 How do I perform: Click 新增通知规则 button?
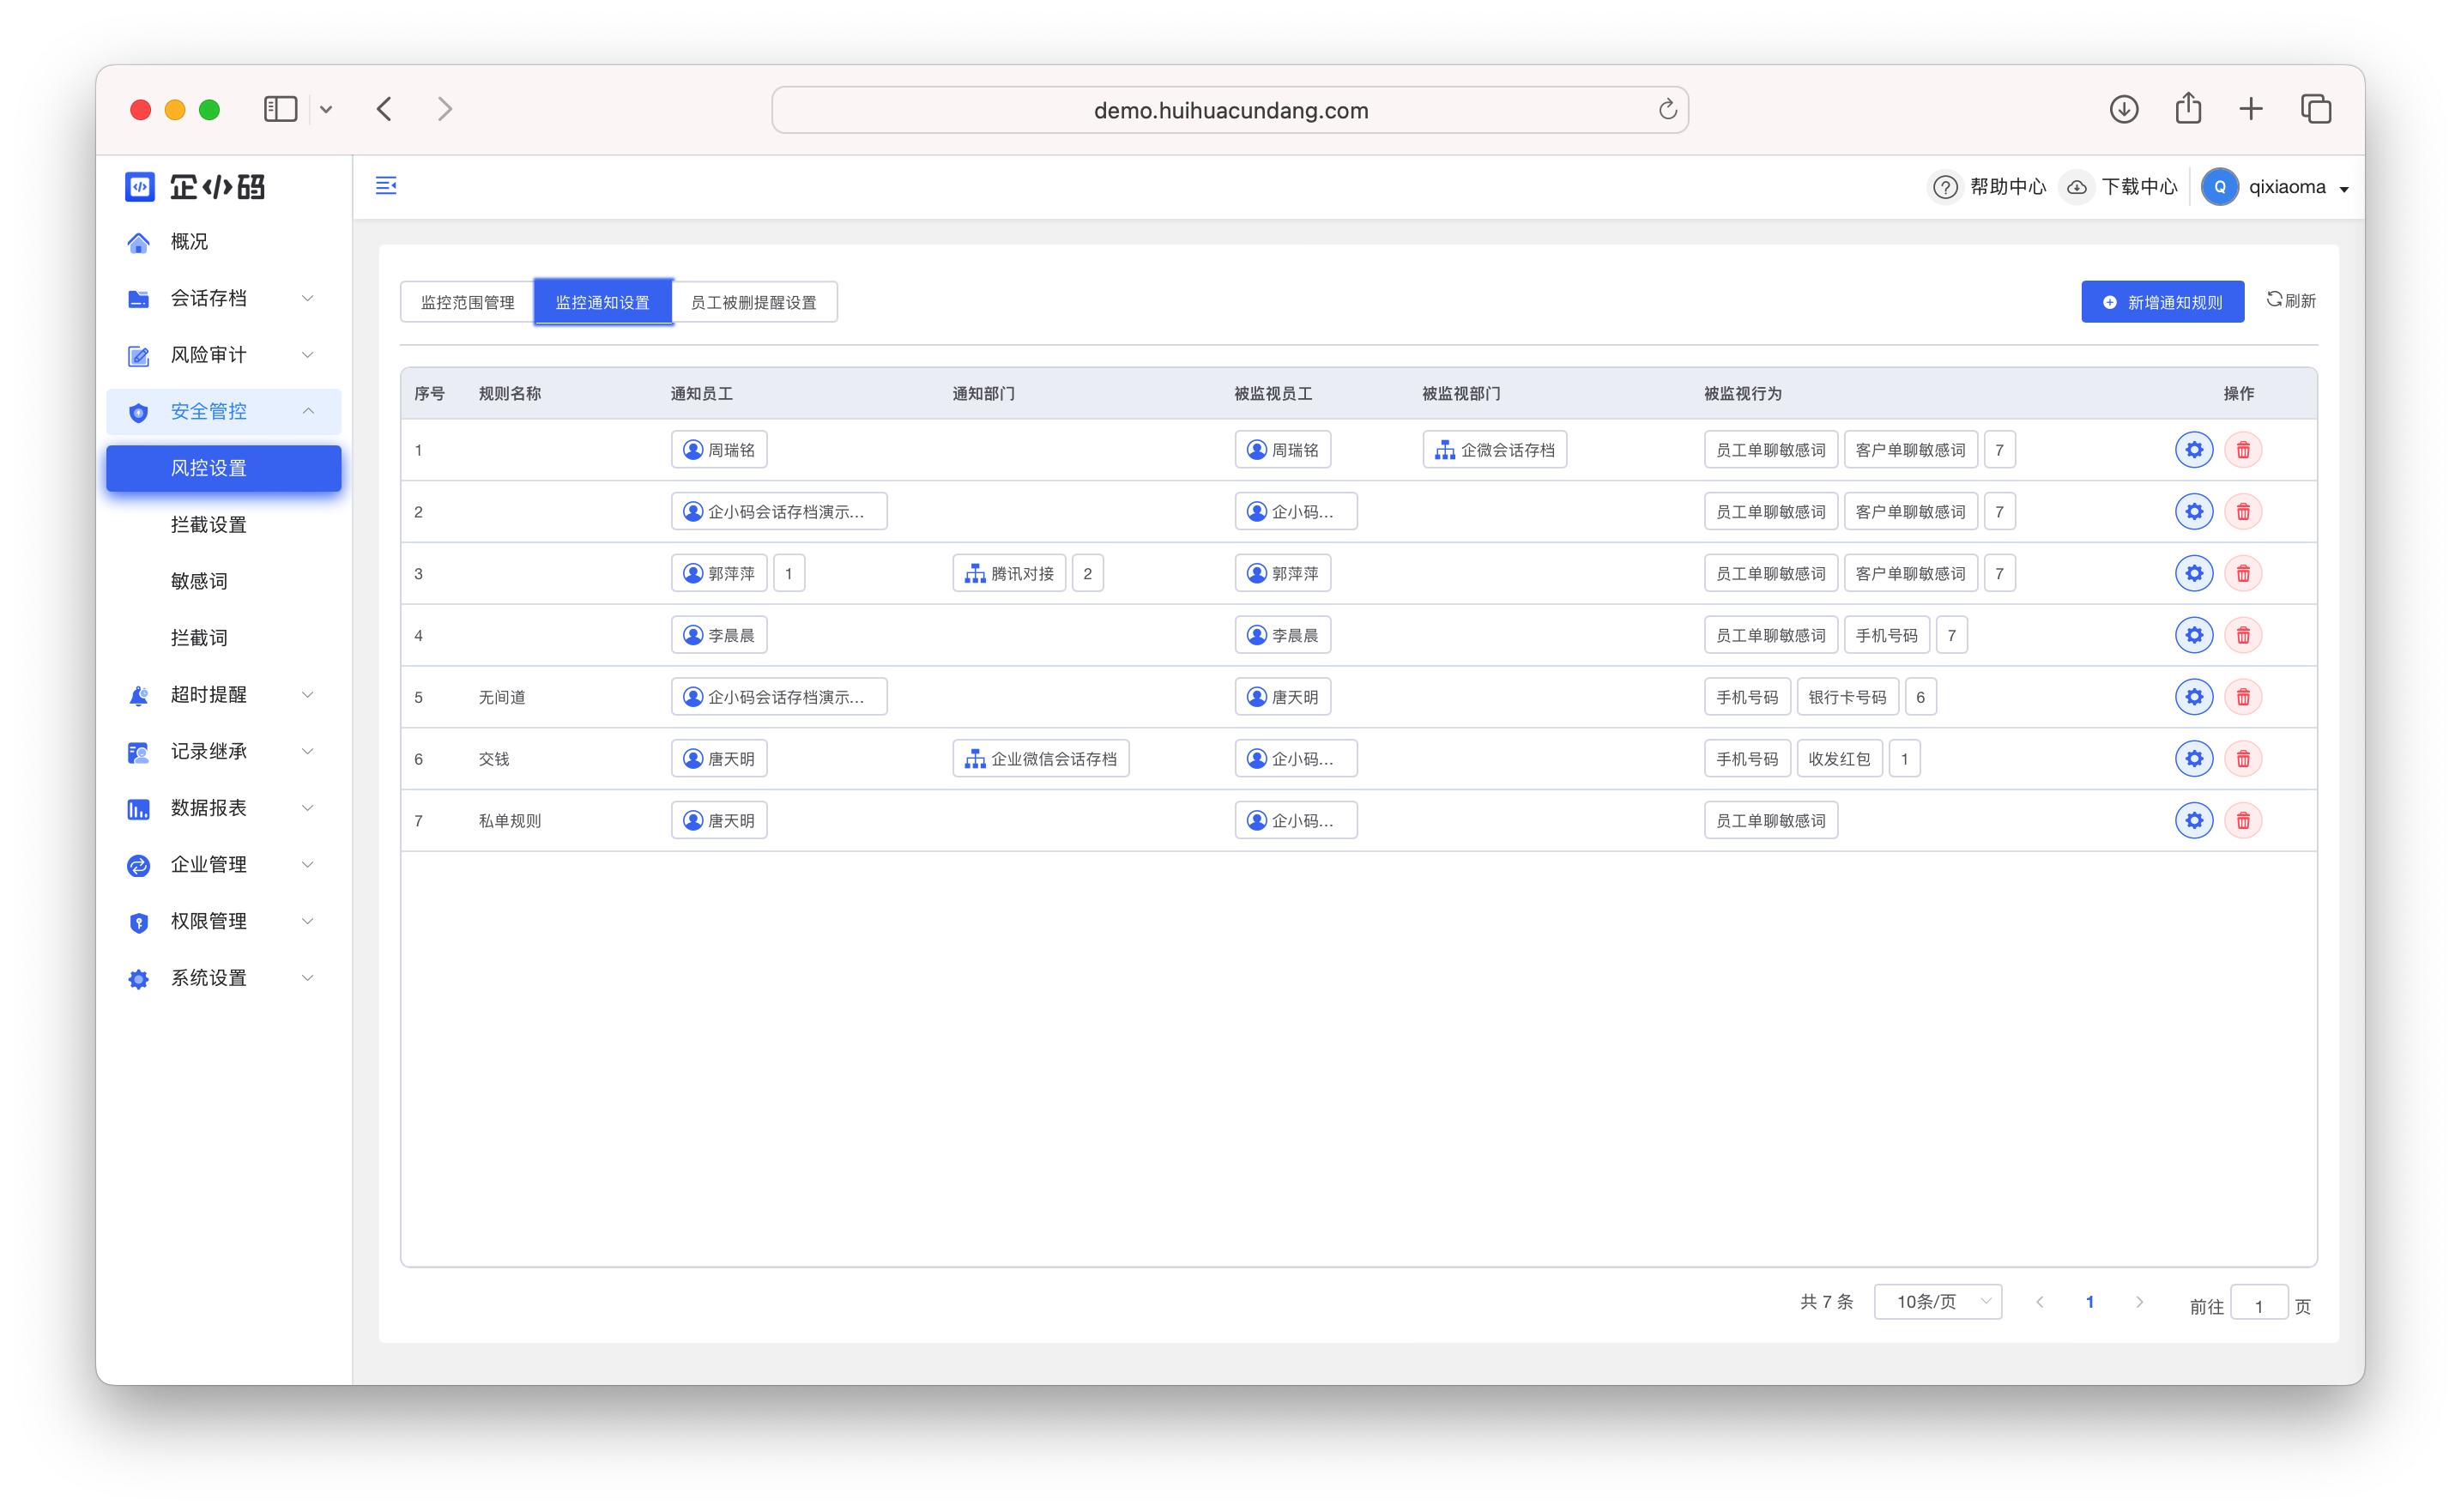tap(2162, 302)
